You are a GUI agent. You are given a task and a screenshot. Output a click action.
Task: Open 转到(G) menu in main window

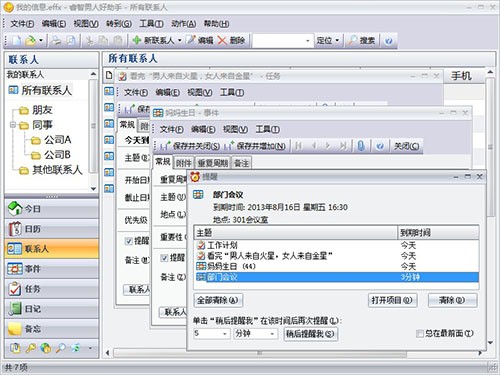tap(119, 24)
